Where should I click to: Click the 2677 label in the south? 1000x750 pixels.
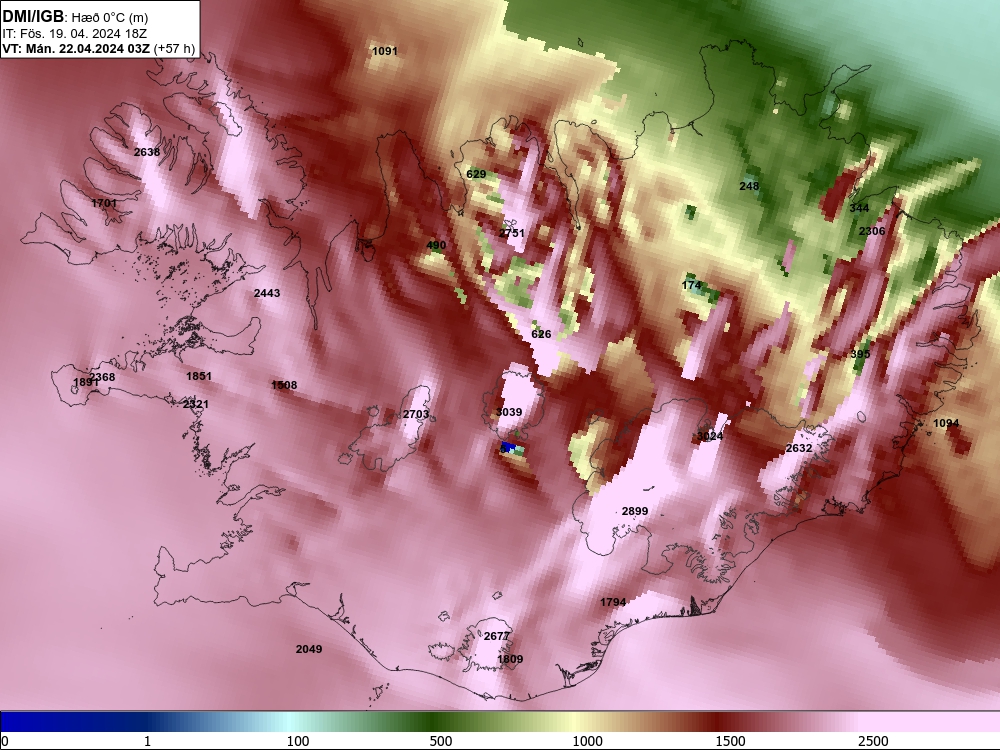[x=497, y=636]
